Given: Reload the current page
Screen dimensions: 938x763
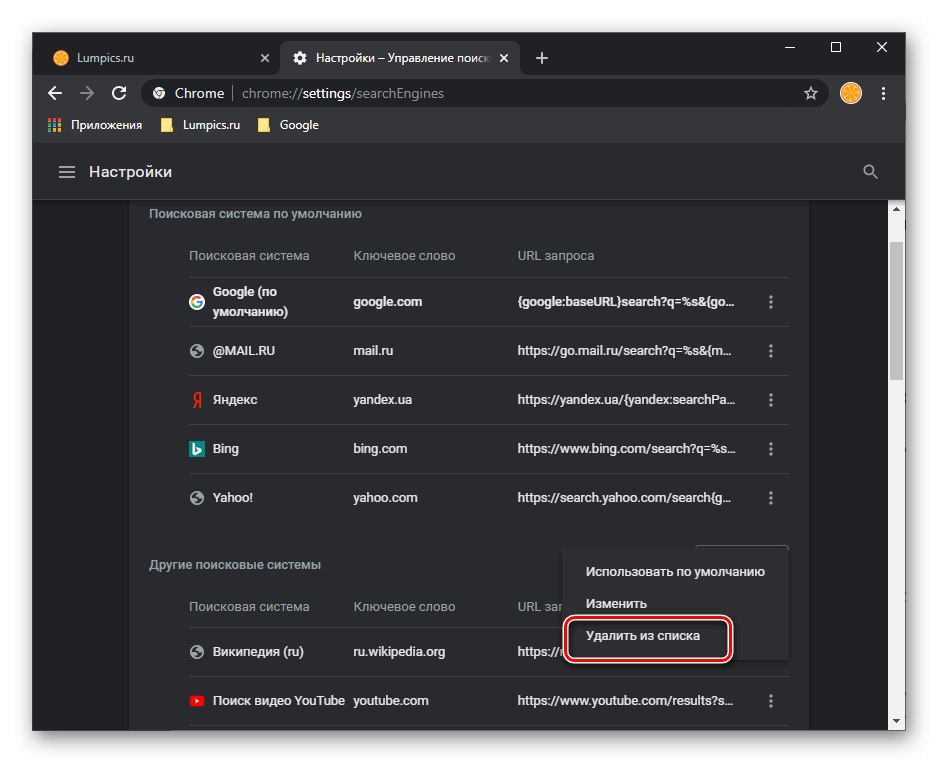Looking at the screenshot, I should click(x=119, y=93).
